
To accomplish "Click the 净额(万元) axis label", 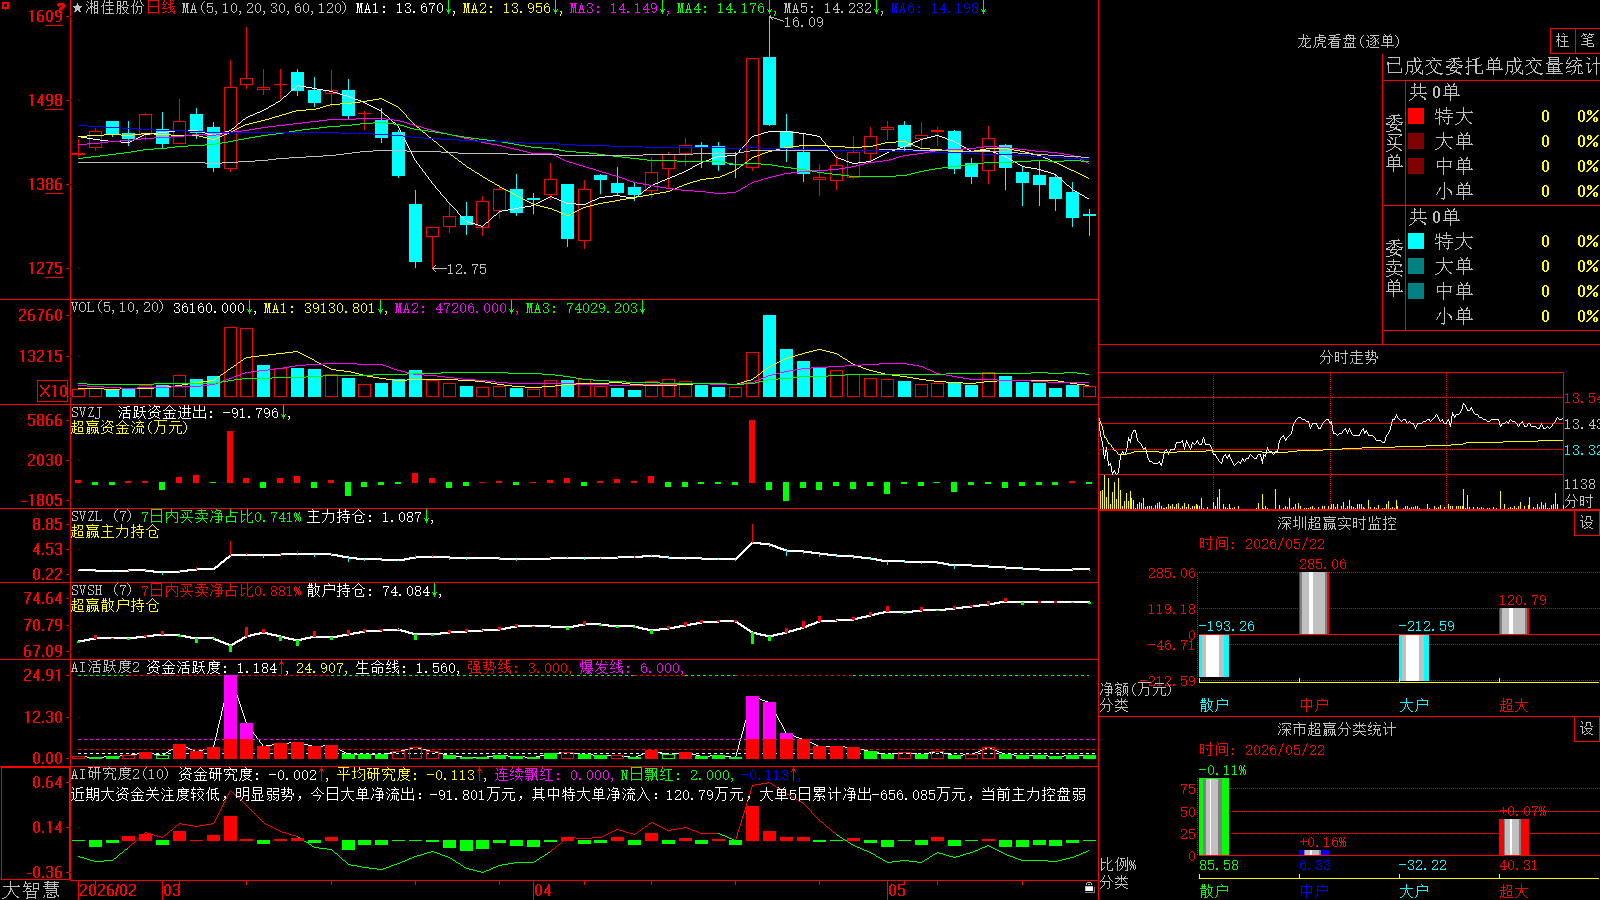I will point(1136,689).
